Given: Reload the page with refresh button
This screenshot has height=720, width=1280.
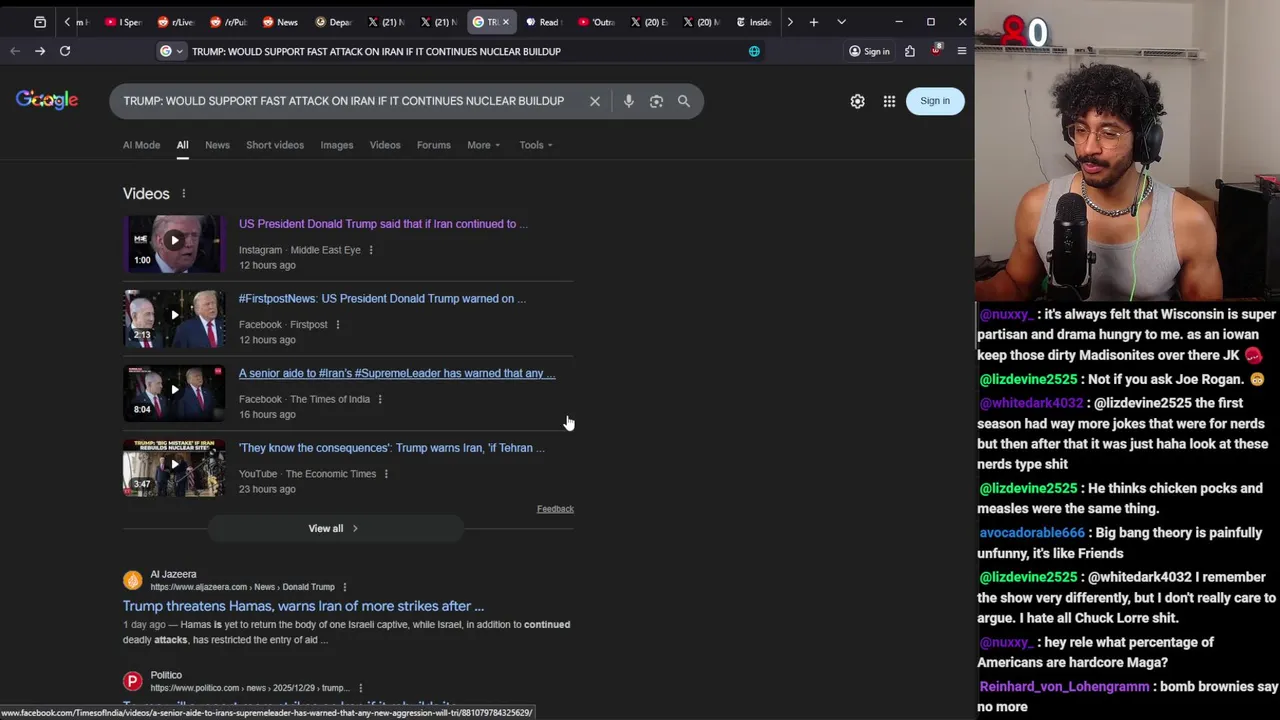Looking at the screenshot, I should [65, 51].
